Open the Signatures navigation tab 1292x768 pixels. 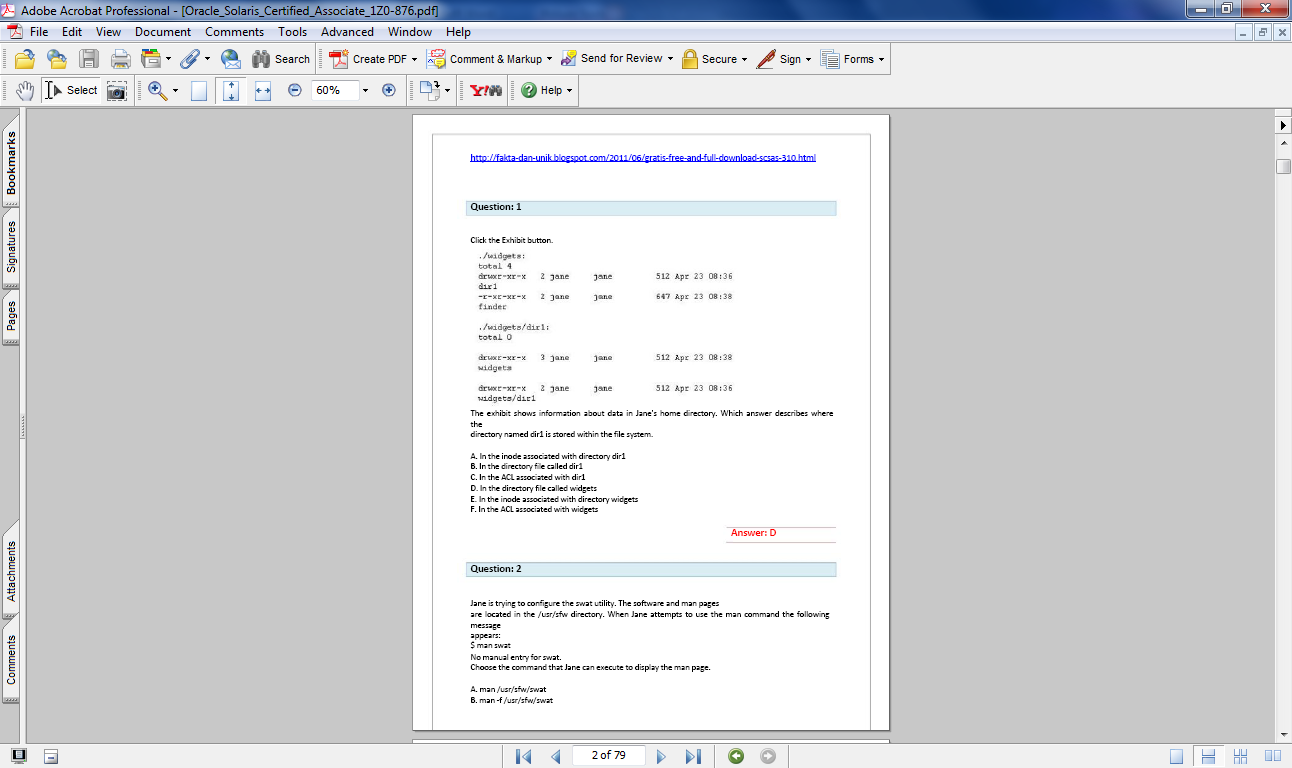tap(12, 246)
